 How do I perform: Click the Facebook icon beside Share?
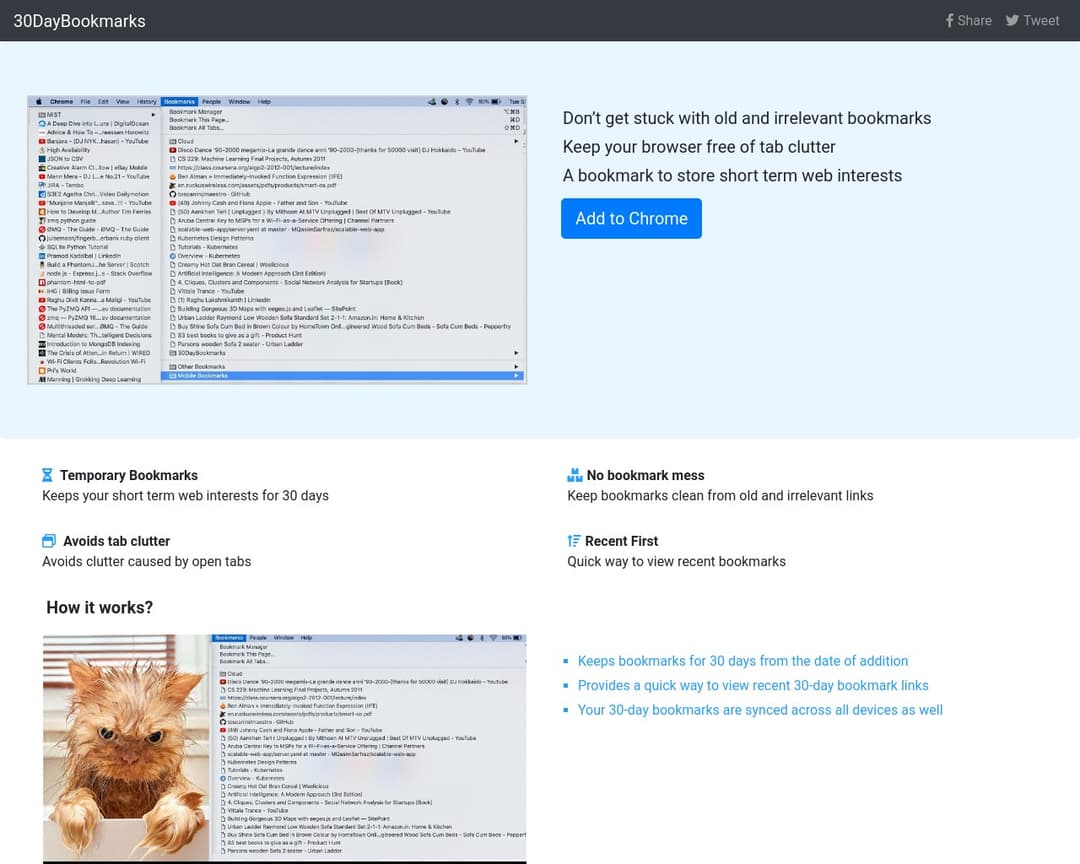pos(950,21)
